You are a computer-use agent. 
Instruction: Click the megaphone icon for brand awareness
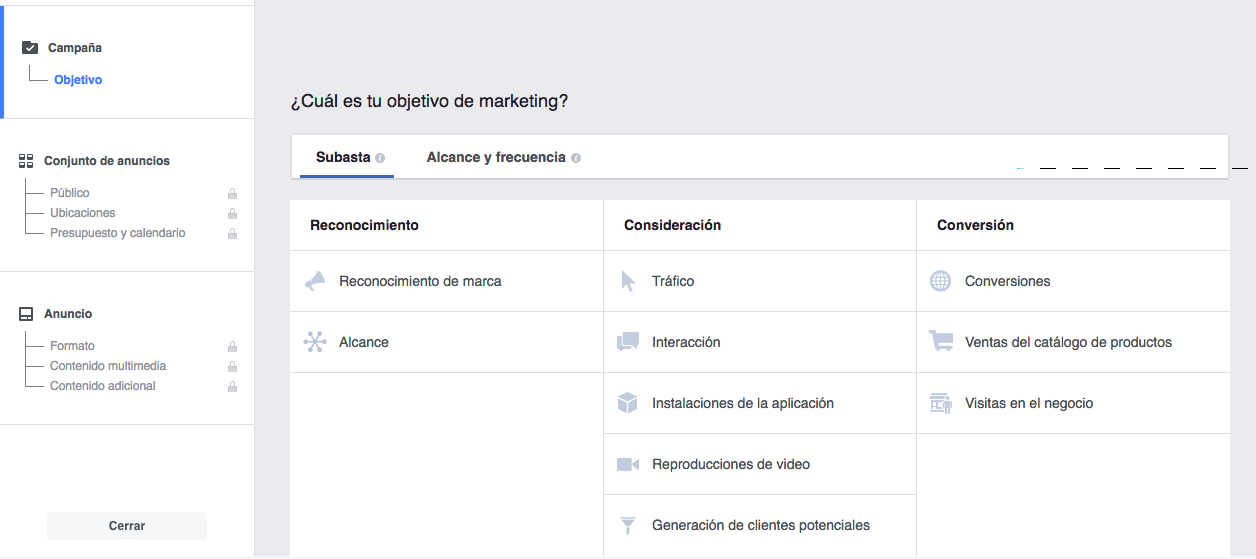coord(315,281)
